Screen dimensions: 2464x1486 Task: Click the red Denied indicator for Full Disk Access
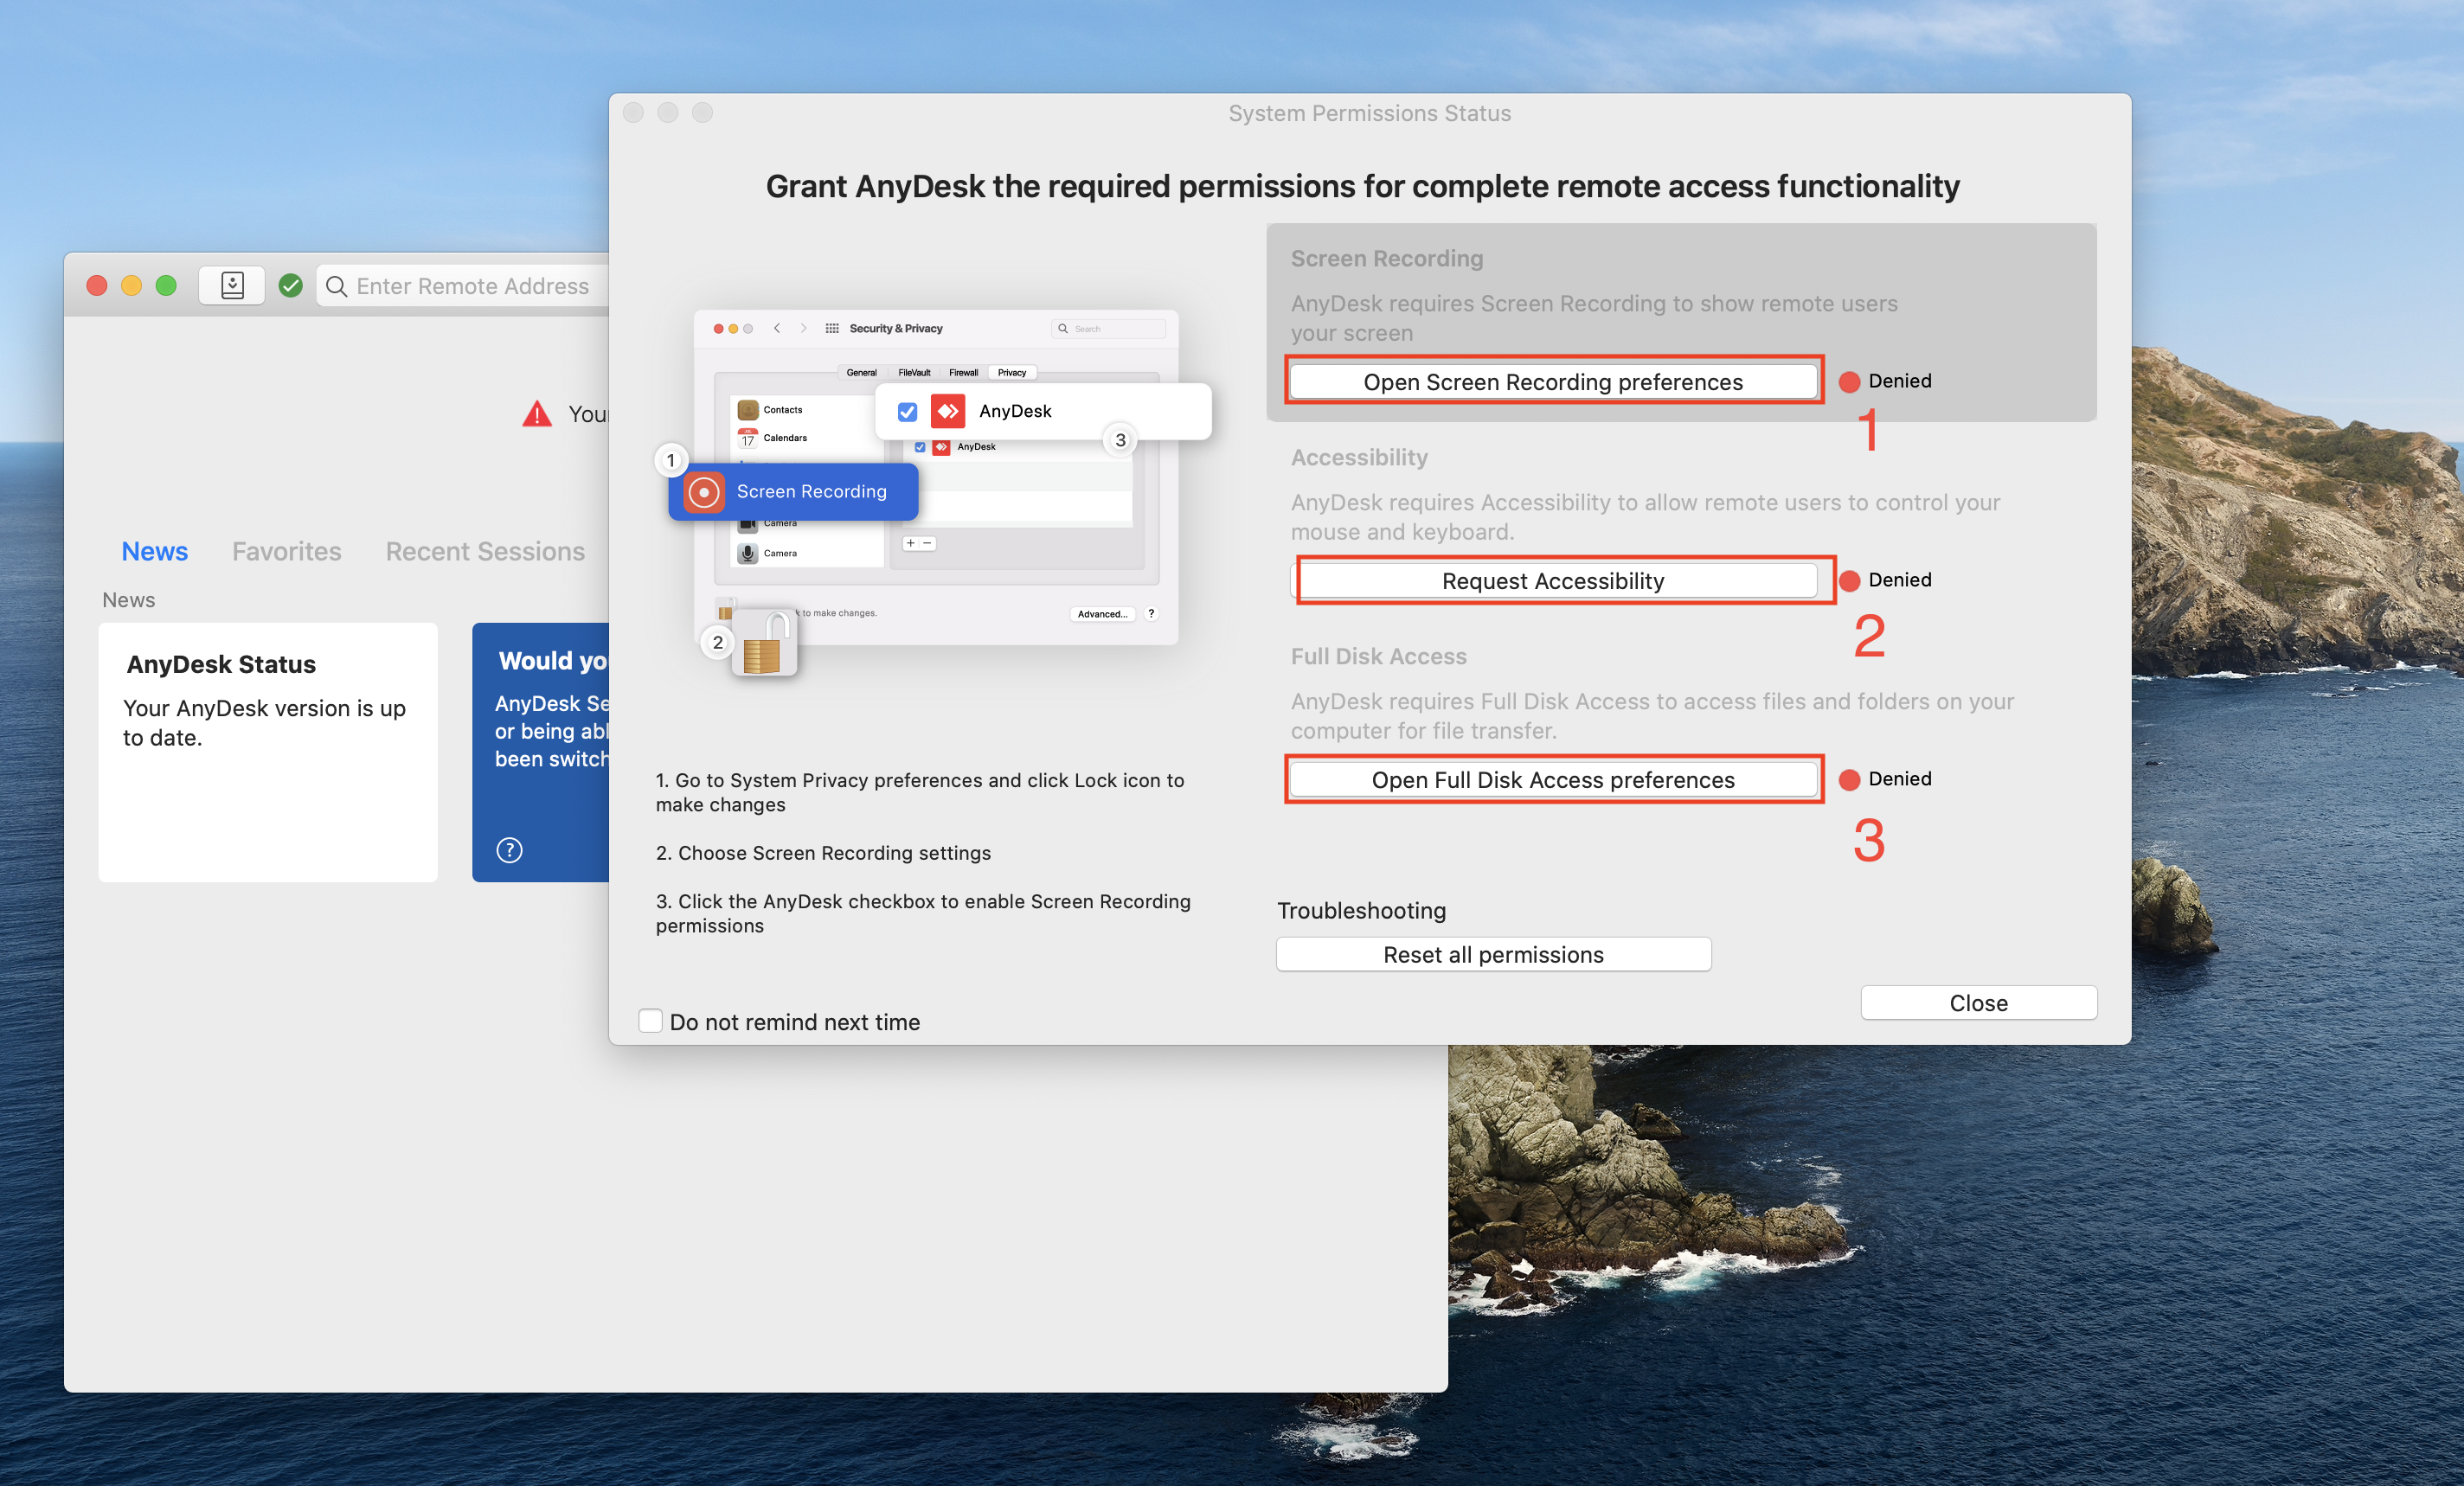tap(1848, 779)
